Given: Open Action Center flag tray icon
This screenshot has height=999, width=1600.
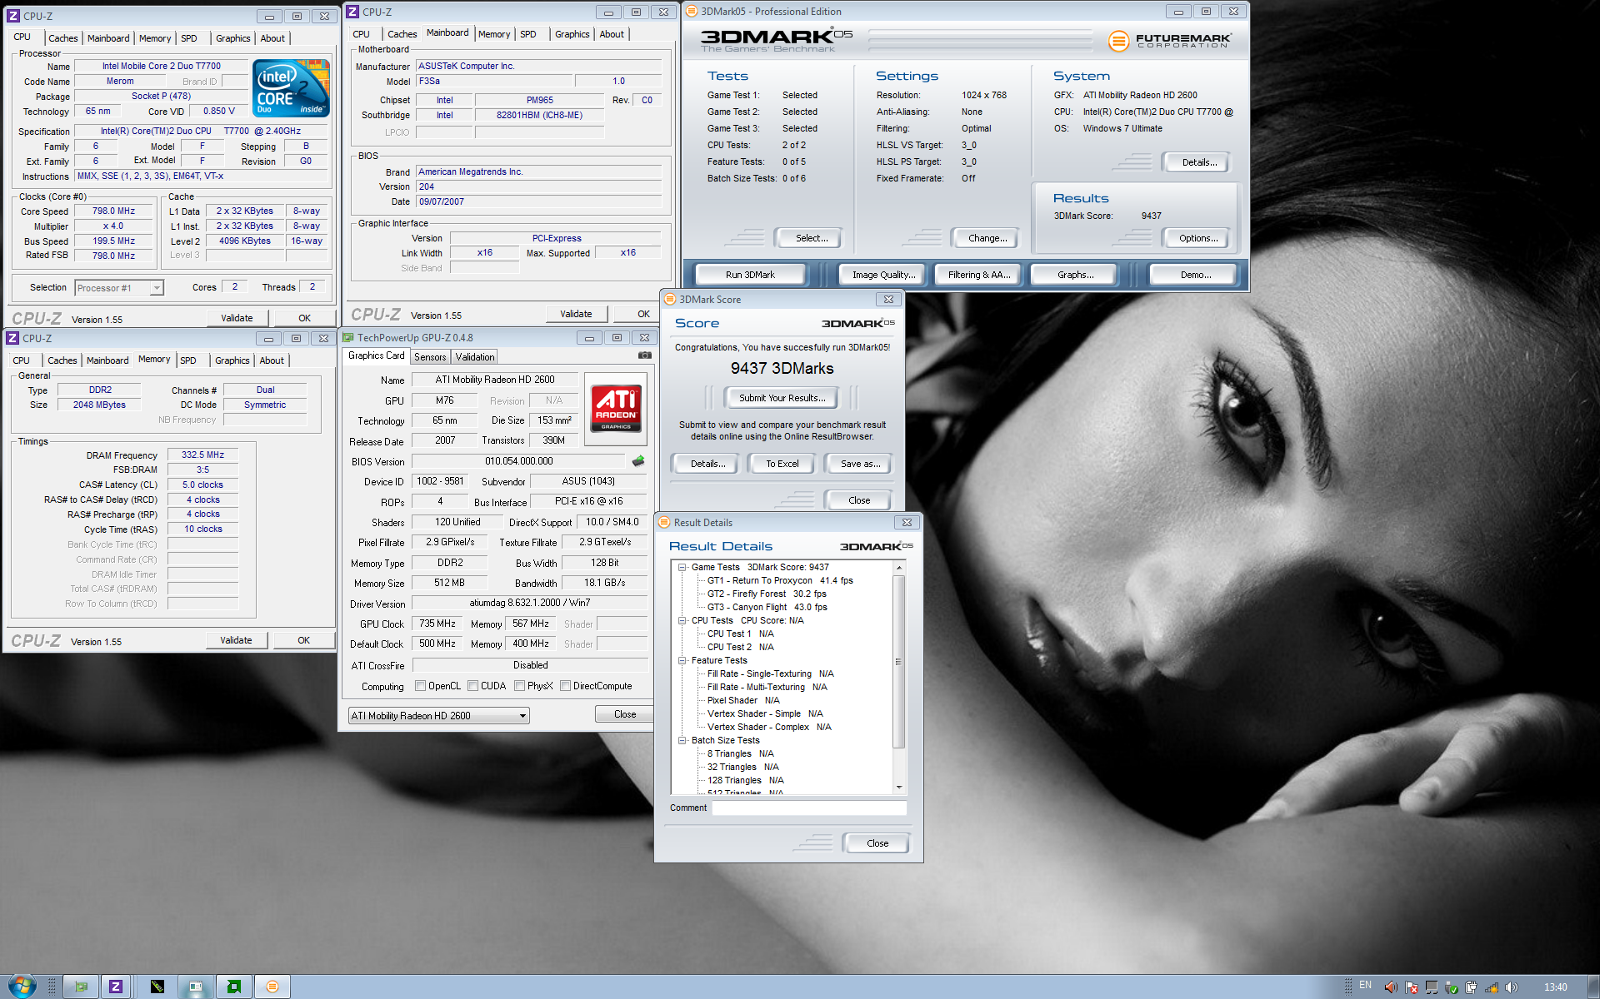Looking at the screenshot, I should pos(1411,987).
